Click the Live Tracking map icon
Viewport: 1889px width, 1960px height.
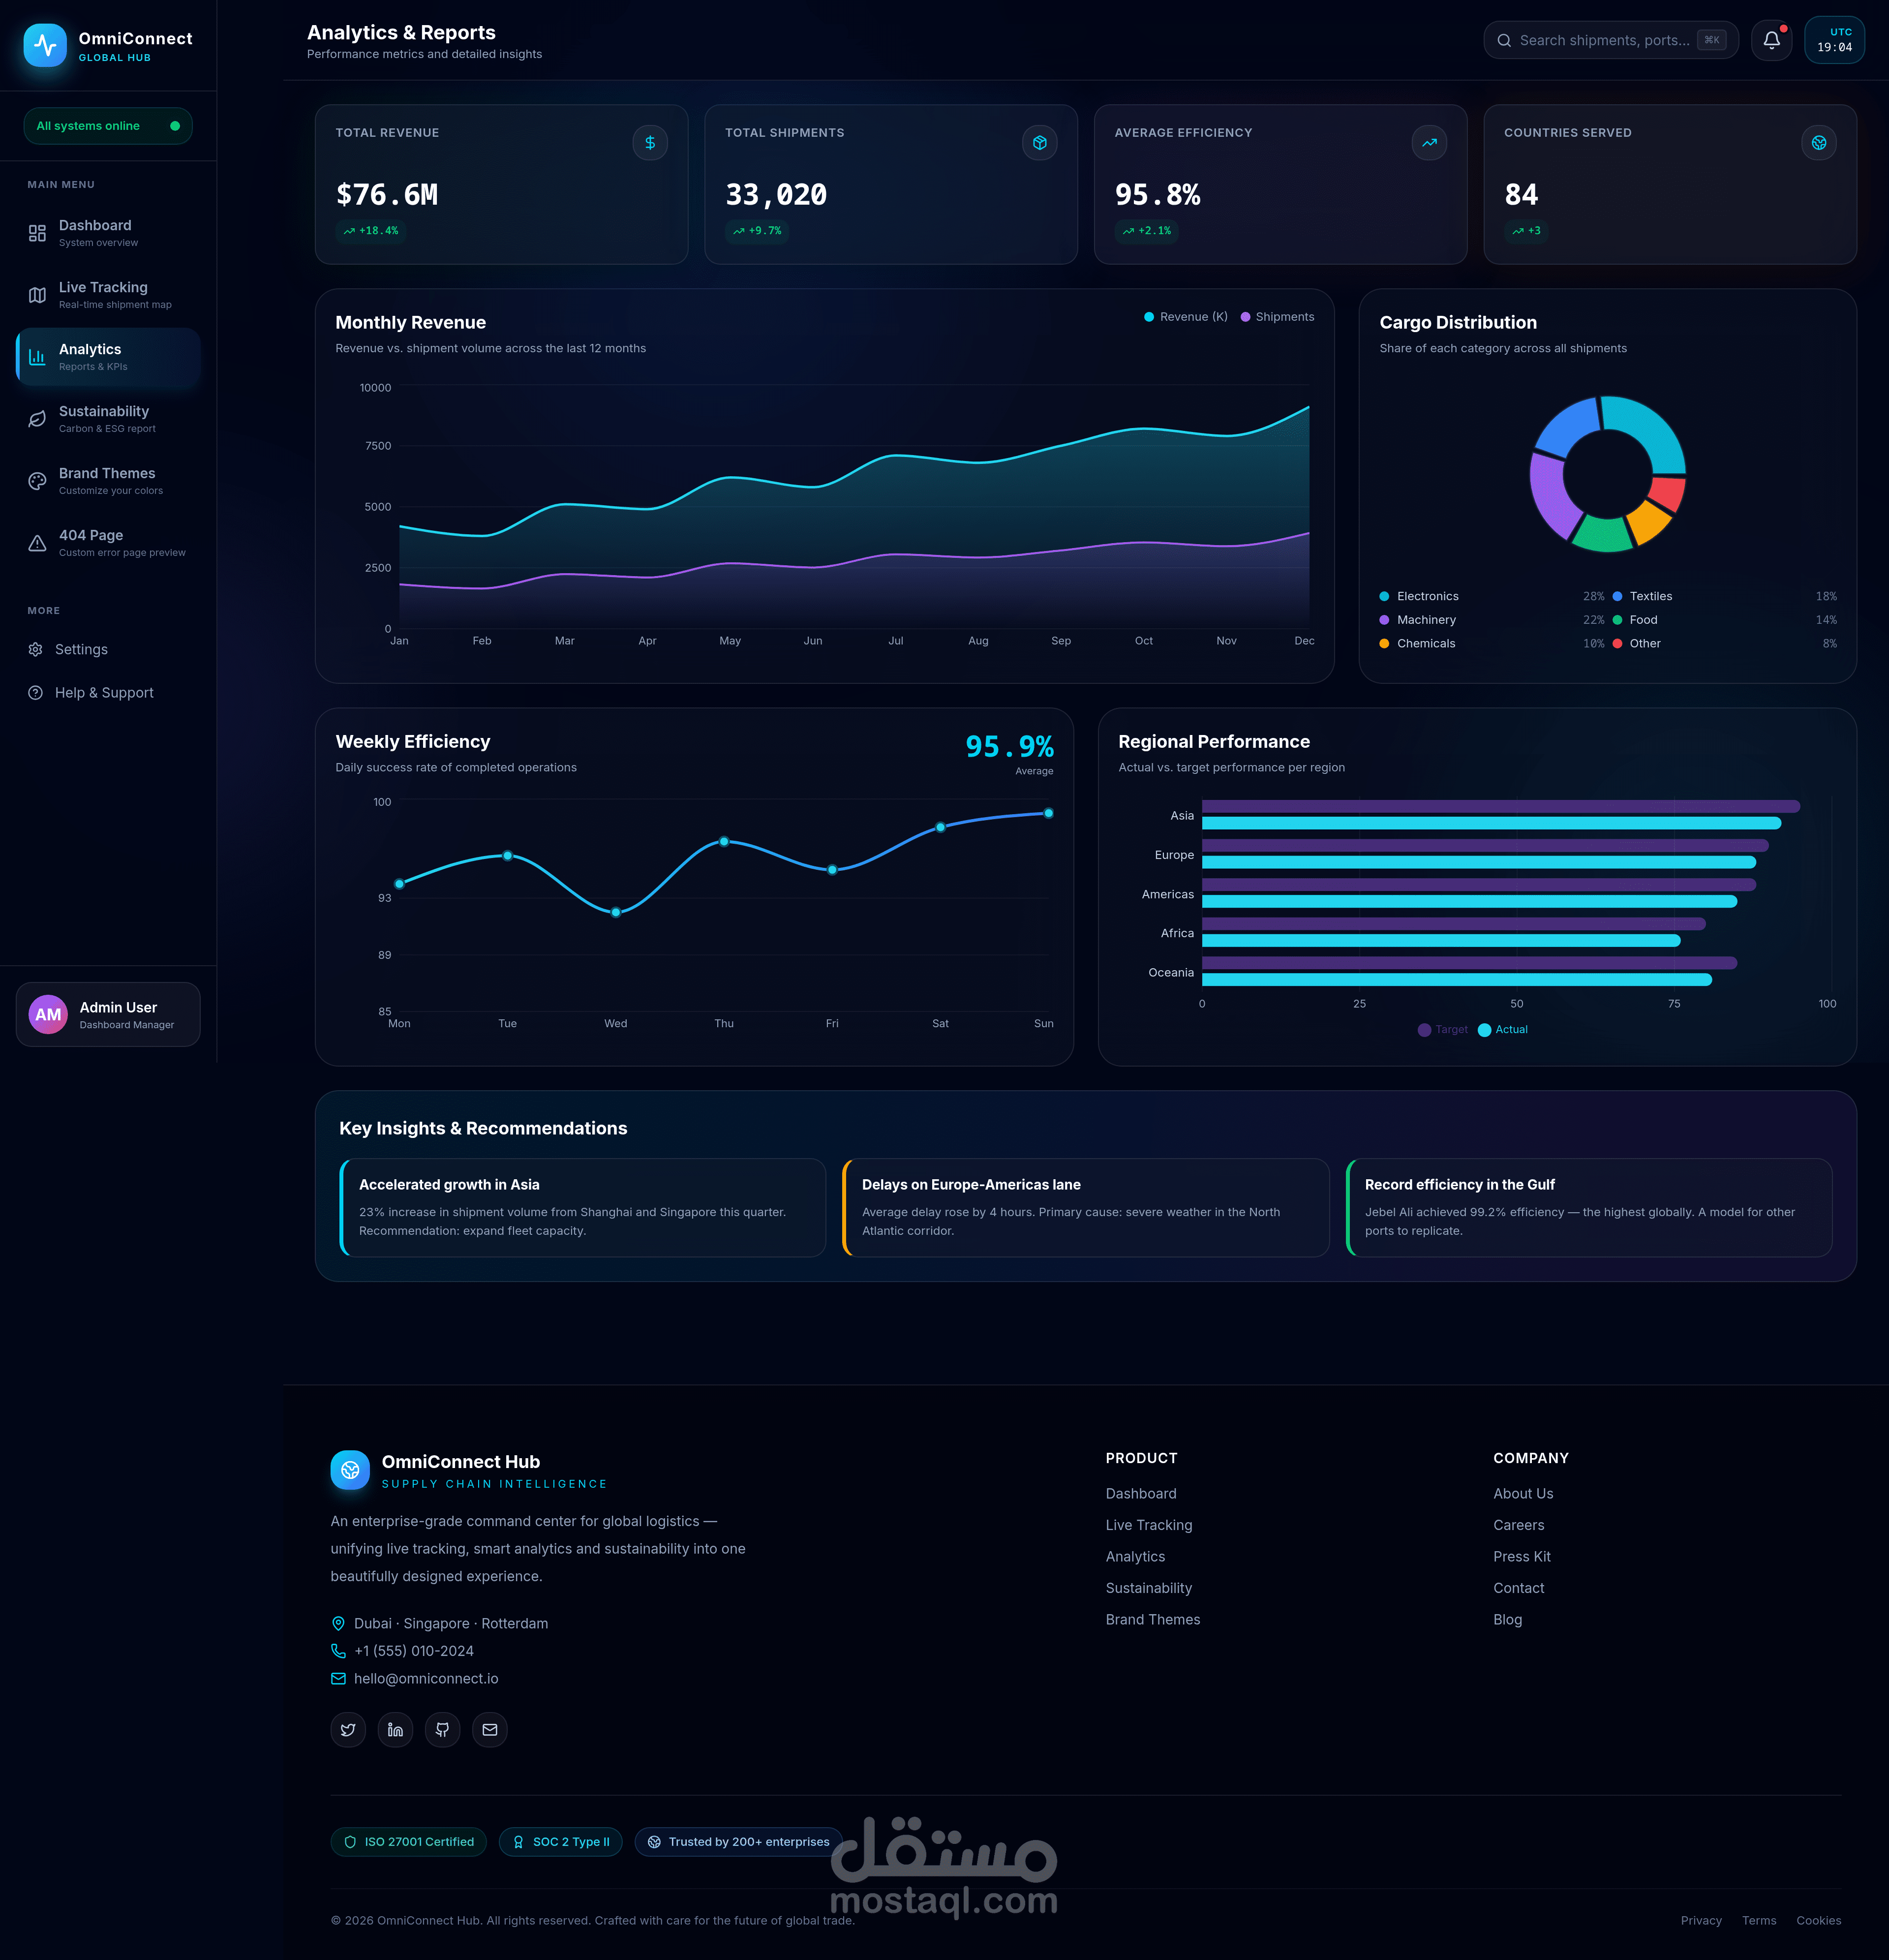click(x=37, y=295)
